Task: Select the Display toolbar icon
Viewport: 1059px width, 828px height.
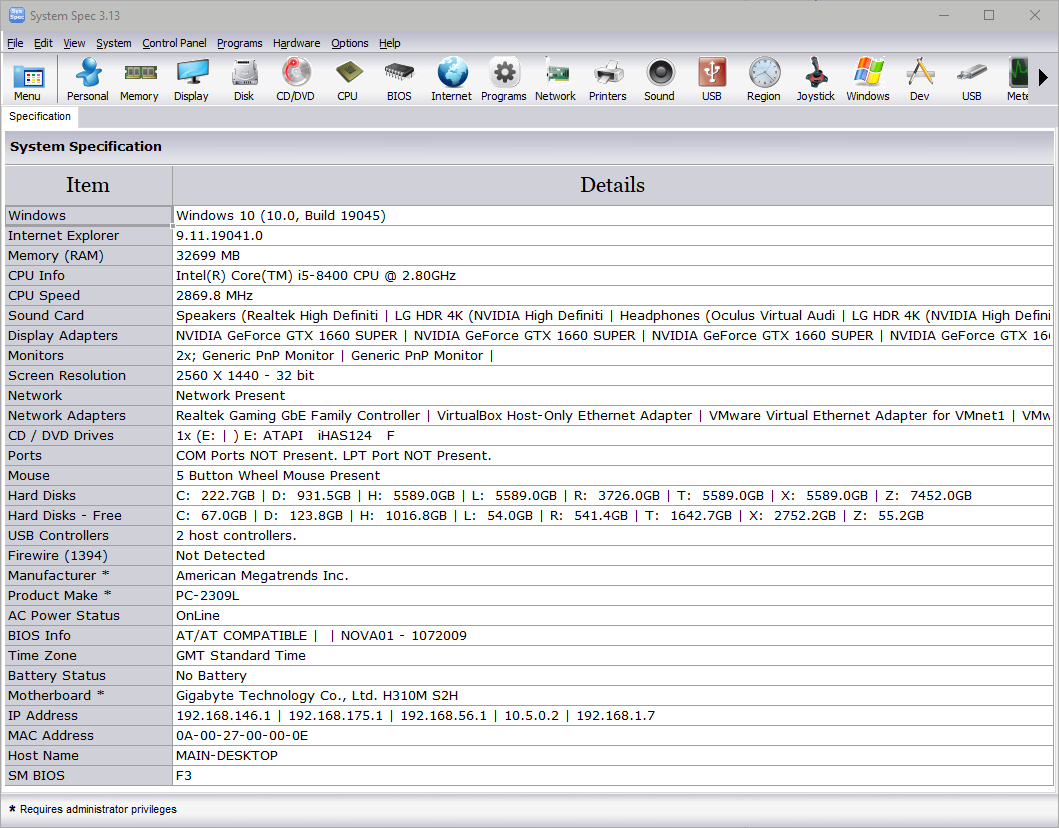Action: (x=191, y=79)
